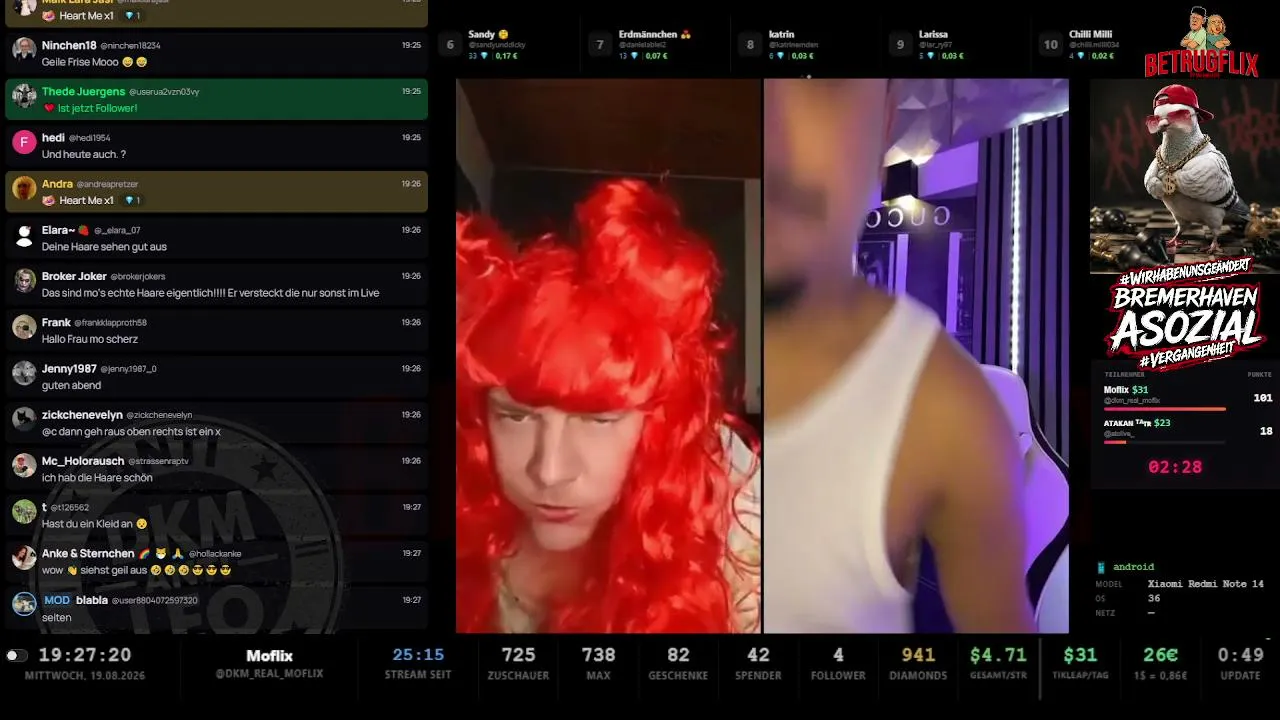Click the rank 7 badge beside Erdmännchen
The height and width of the screenshot is (720, 1280).
(x=600, y=45)
